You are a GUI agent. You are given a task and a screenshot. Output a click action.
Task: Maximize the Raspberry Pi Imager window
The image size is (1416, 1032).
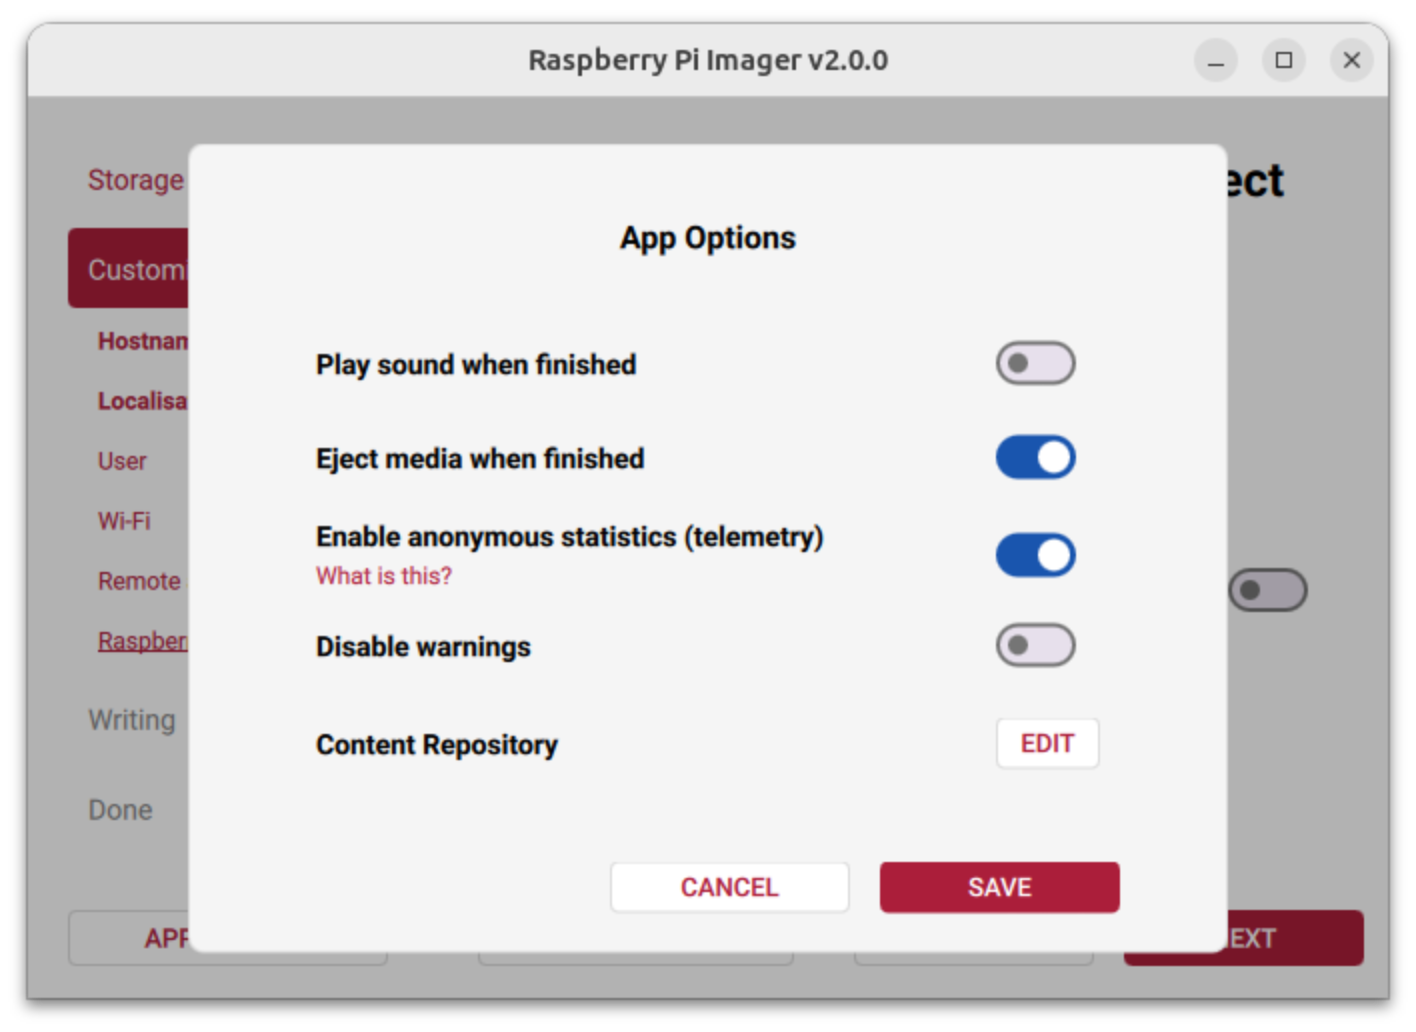click(x=1283, y=61)
